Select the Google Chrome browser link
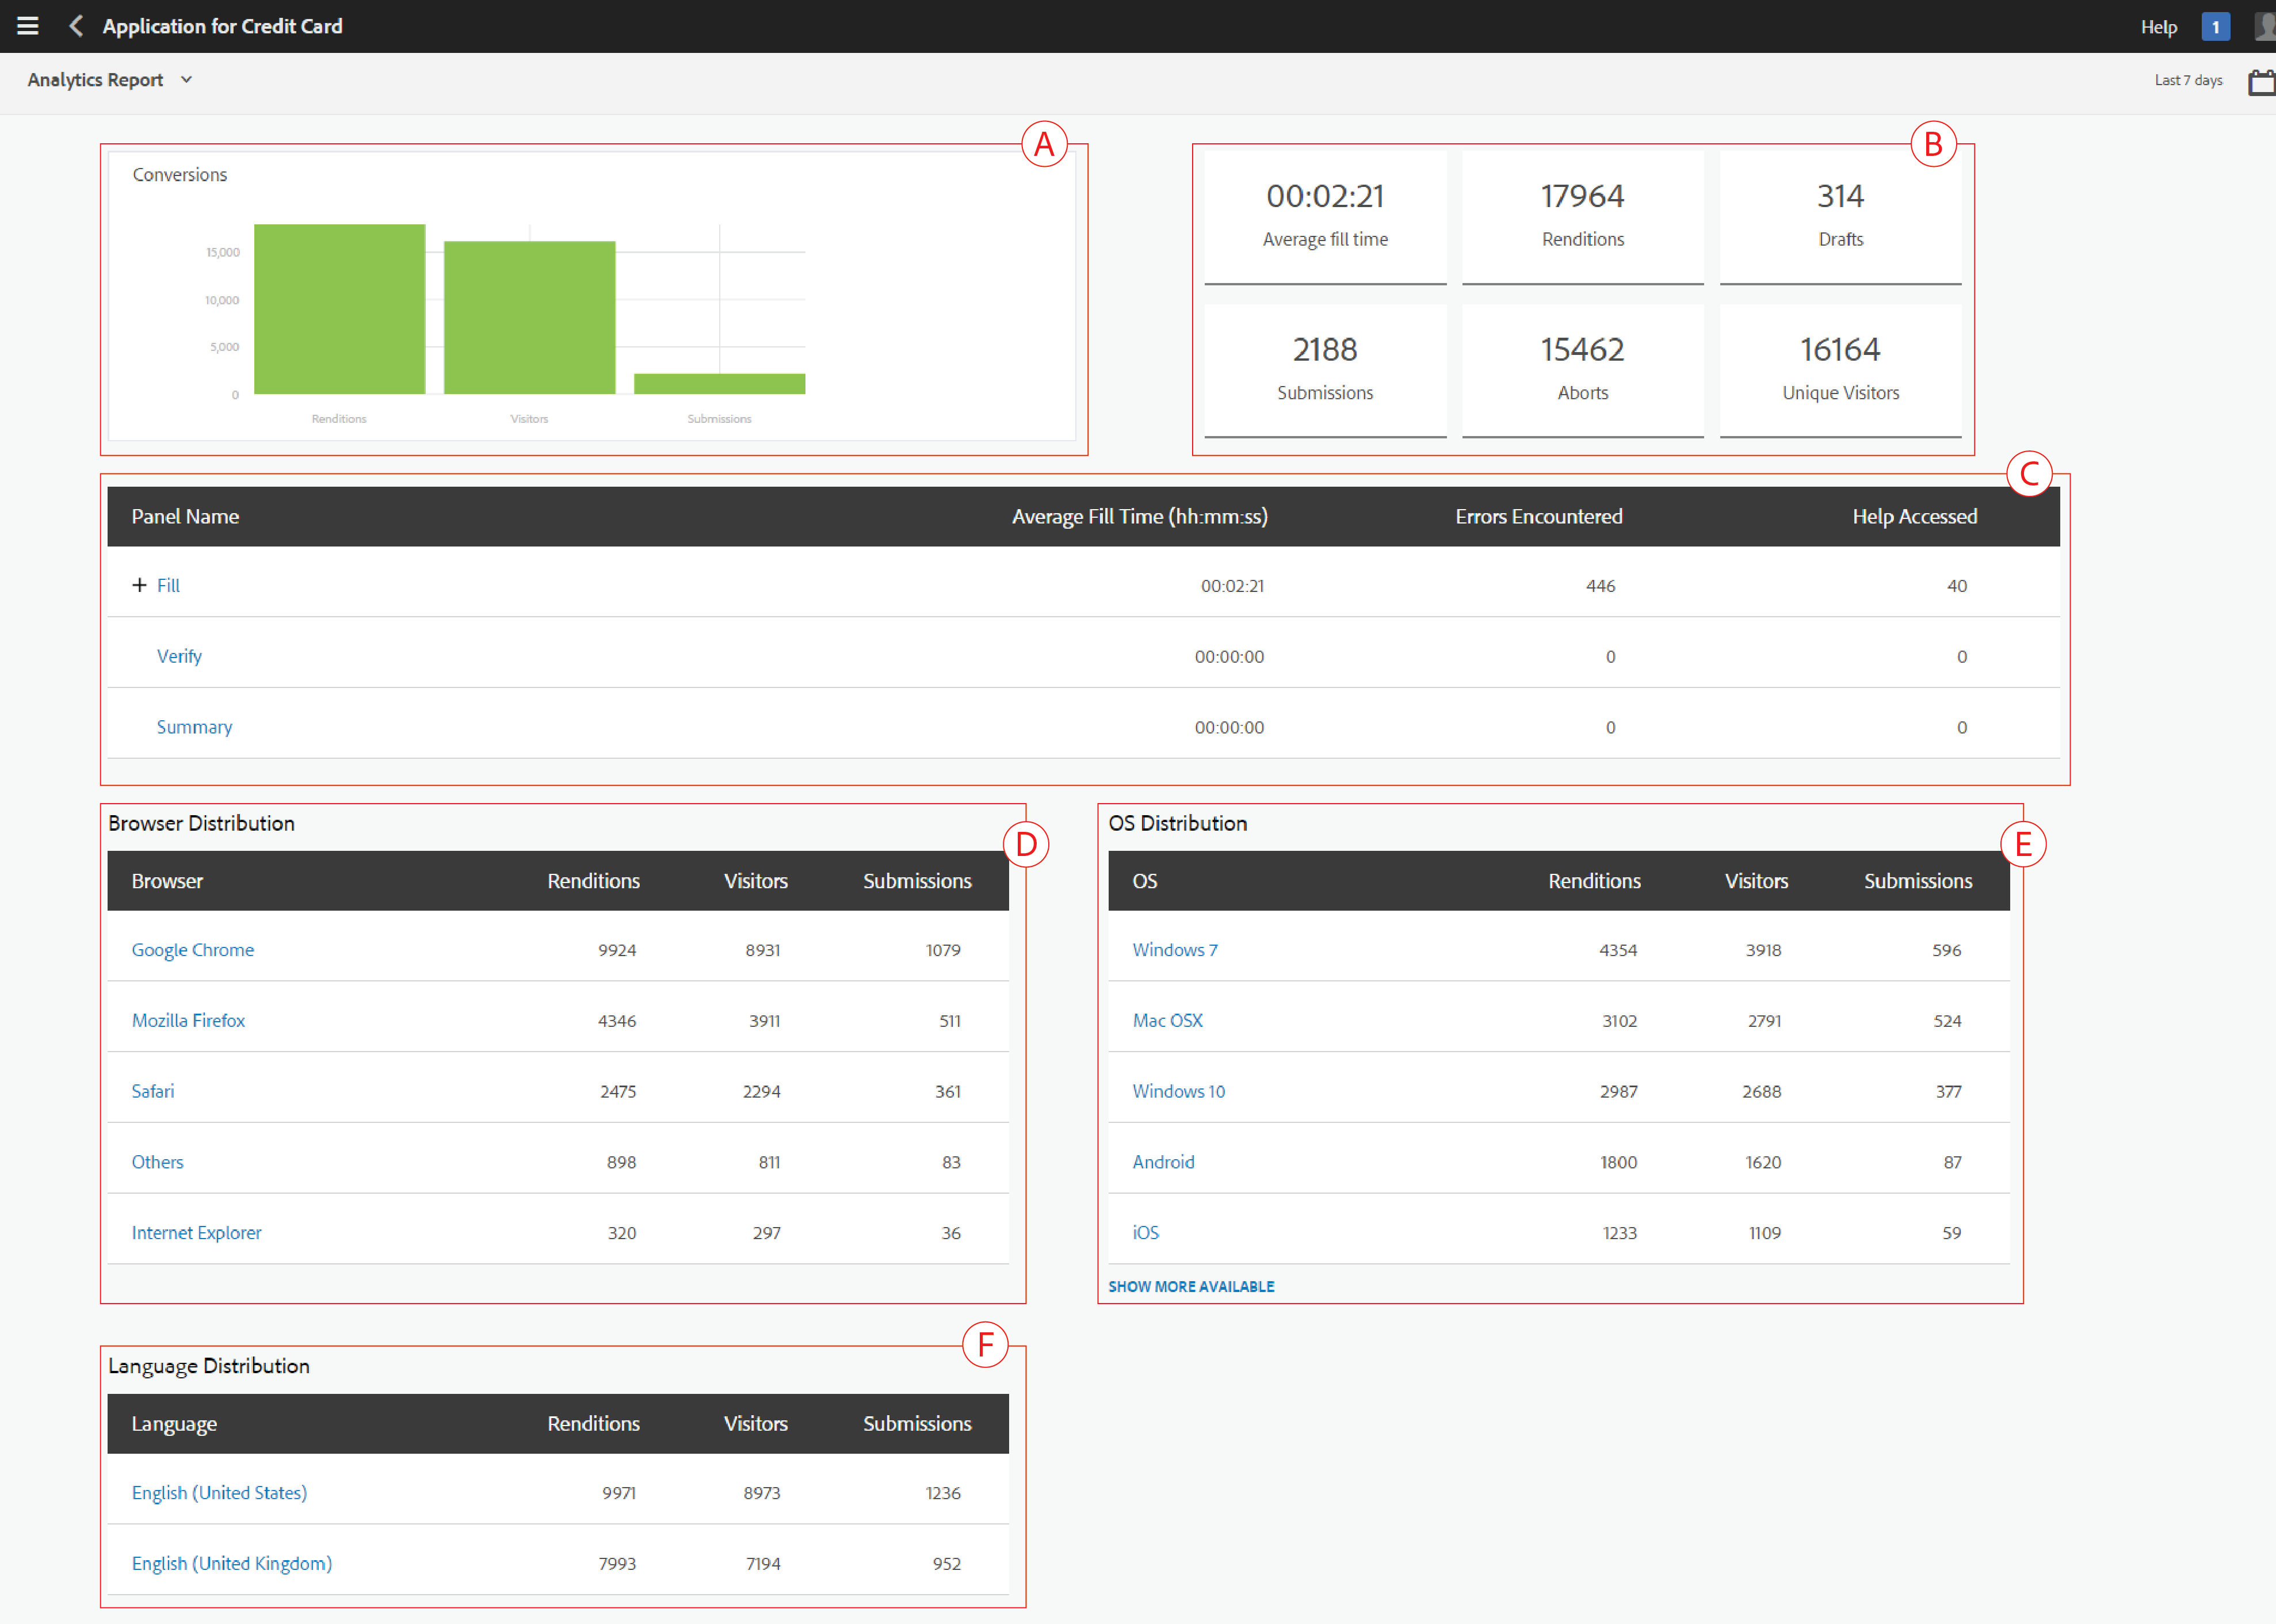The image size is (2276, 1624). [192, 949]
